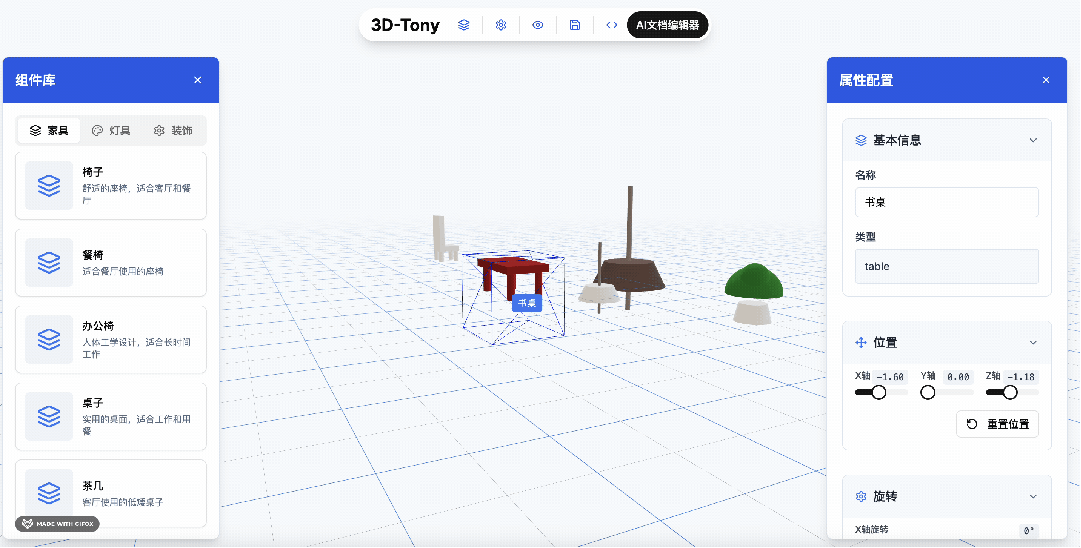This screenshot has height=548, width=1081.
Task: Open the component library layers icon in toolbar
Action: [x=464, y=25]
